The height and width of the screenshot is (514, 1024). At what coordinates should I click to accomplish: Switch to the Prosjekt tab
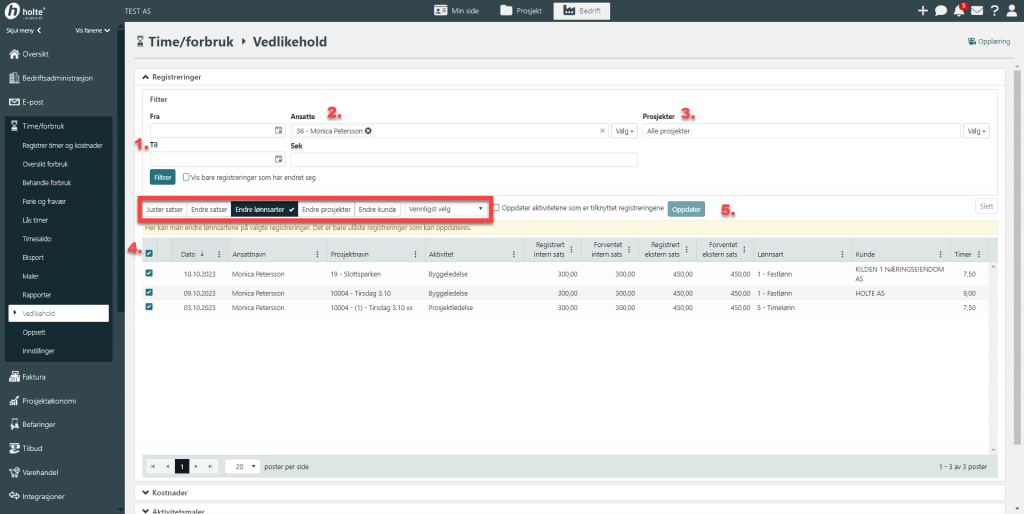[x=520, y=11]
